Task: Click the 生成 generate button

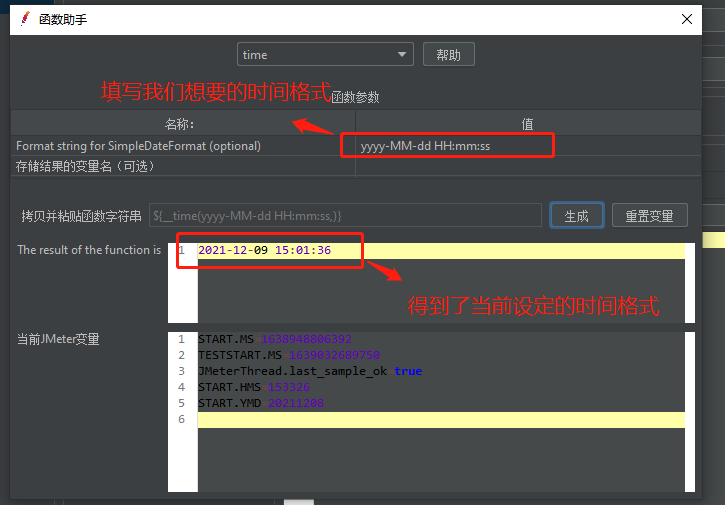Action: (577, 216)
